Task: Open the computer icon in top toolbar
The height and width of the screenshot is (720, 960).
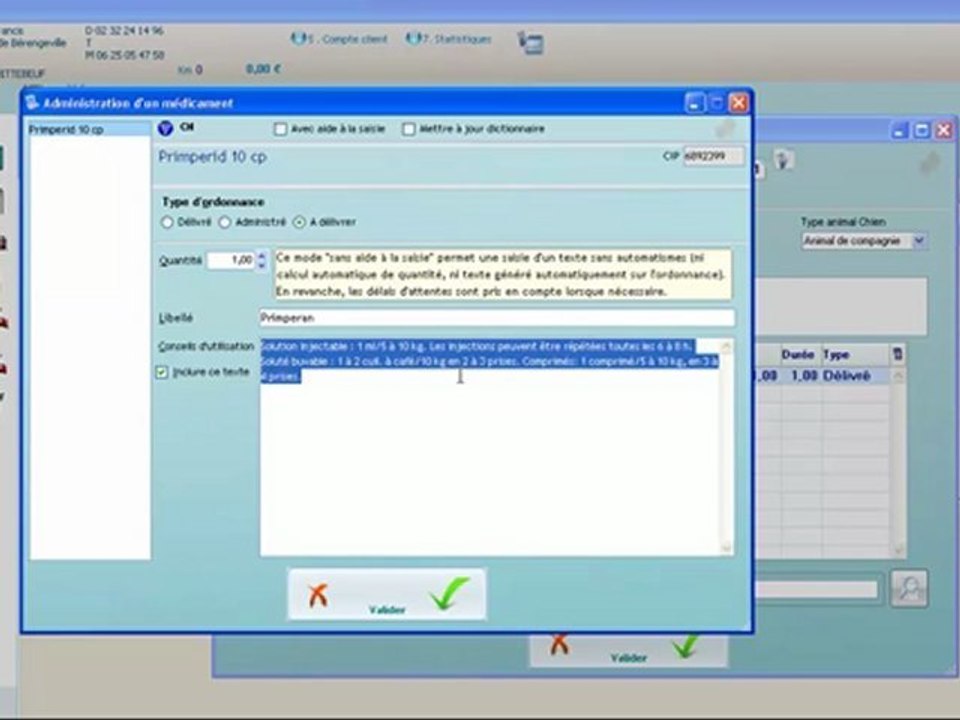Action: [530, 42]
